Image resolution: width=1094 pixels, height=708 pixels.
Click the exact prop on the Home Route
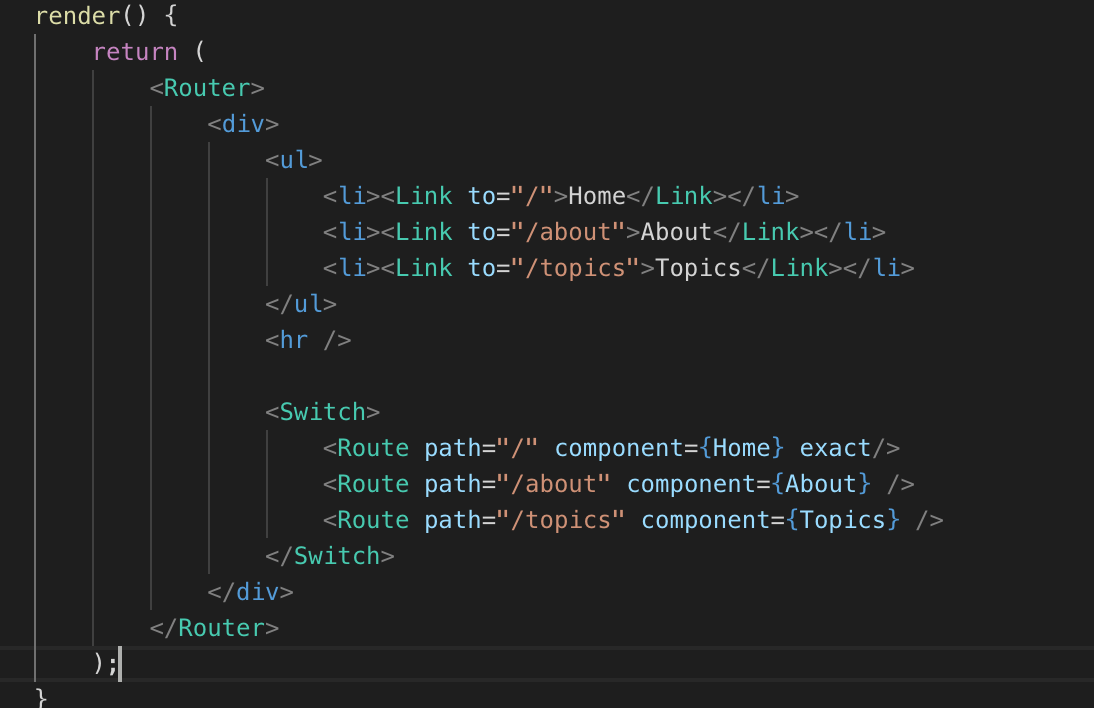[835, 447]
